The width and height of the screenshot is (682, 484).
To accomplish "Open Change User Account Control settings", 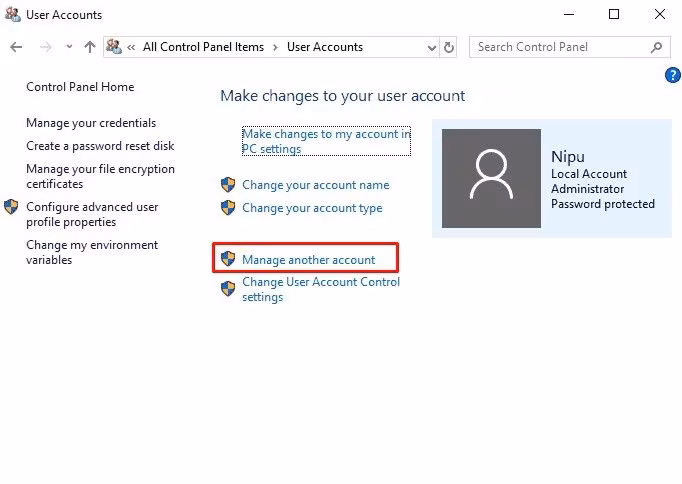I will tap(320, 289).
